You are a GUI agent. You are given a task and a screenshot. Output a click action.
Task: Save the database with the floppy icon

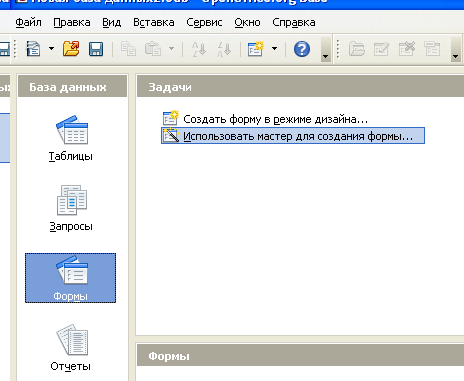pos(96,49)
